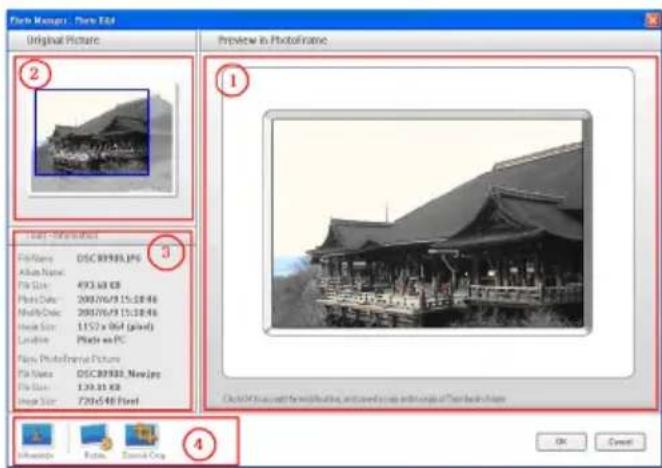Viewport: 662px width, 468px height.
Task: Click the large temple preview image
Action: click(428, 222)
